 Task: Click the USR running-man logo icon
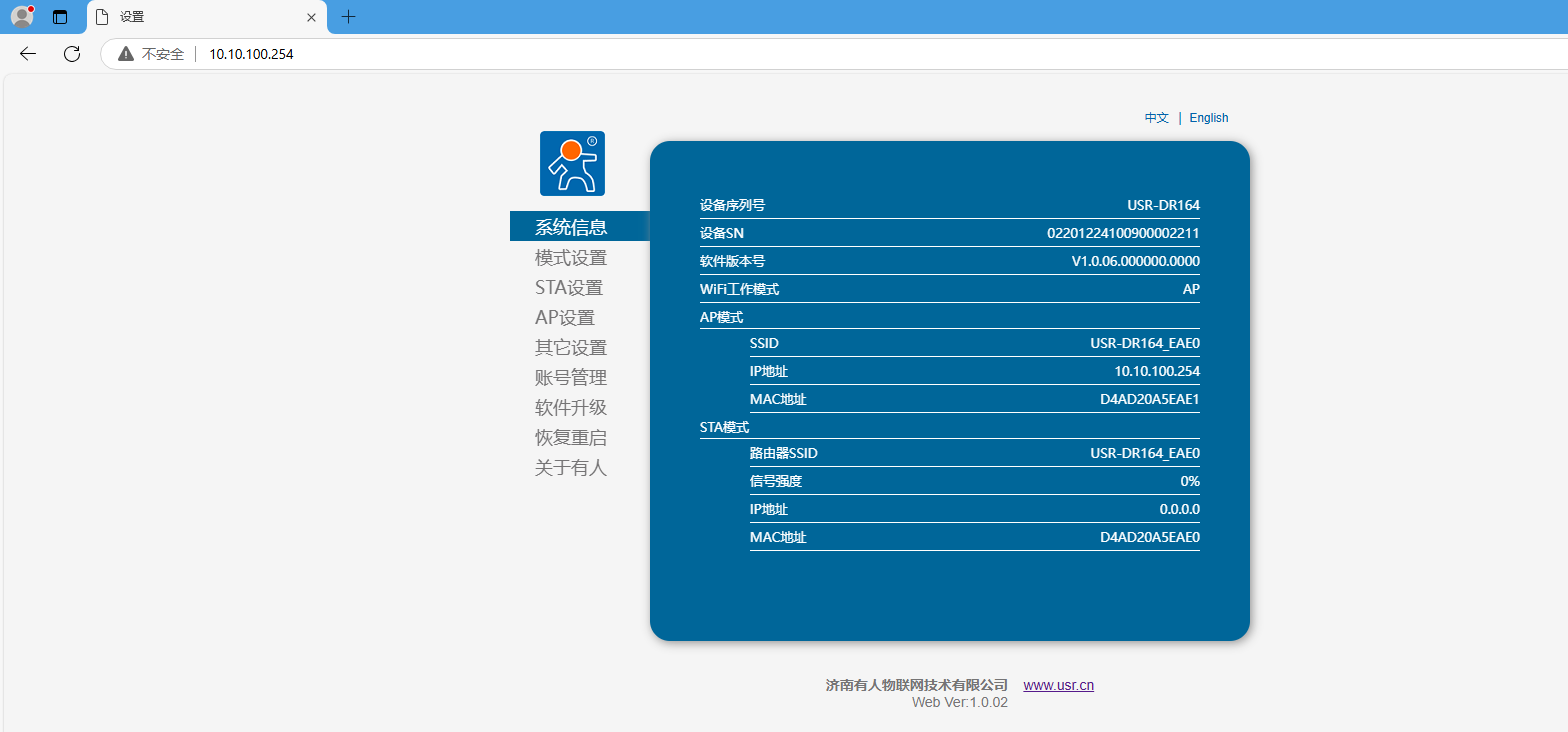572,163
